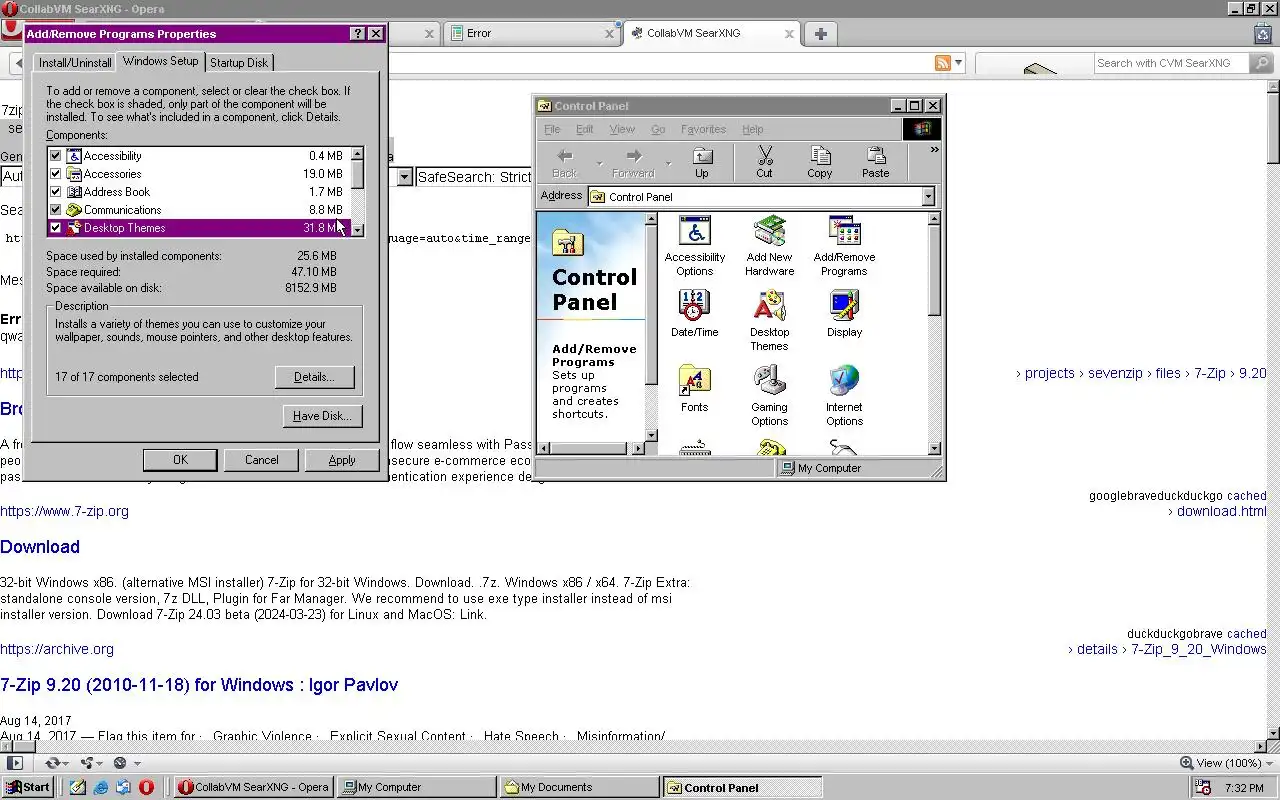Open Desktop Themes icon in Control Panel
Viewport: 1280px width, 800px height.
click(769, 321)
